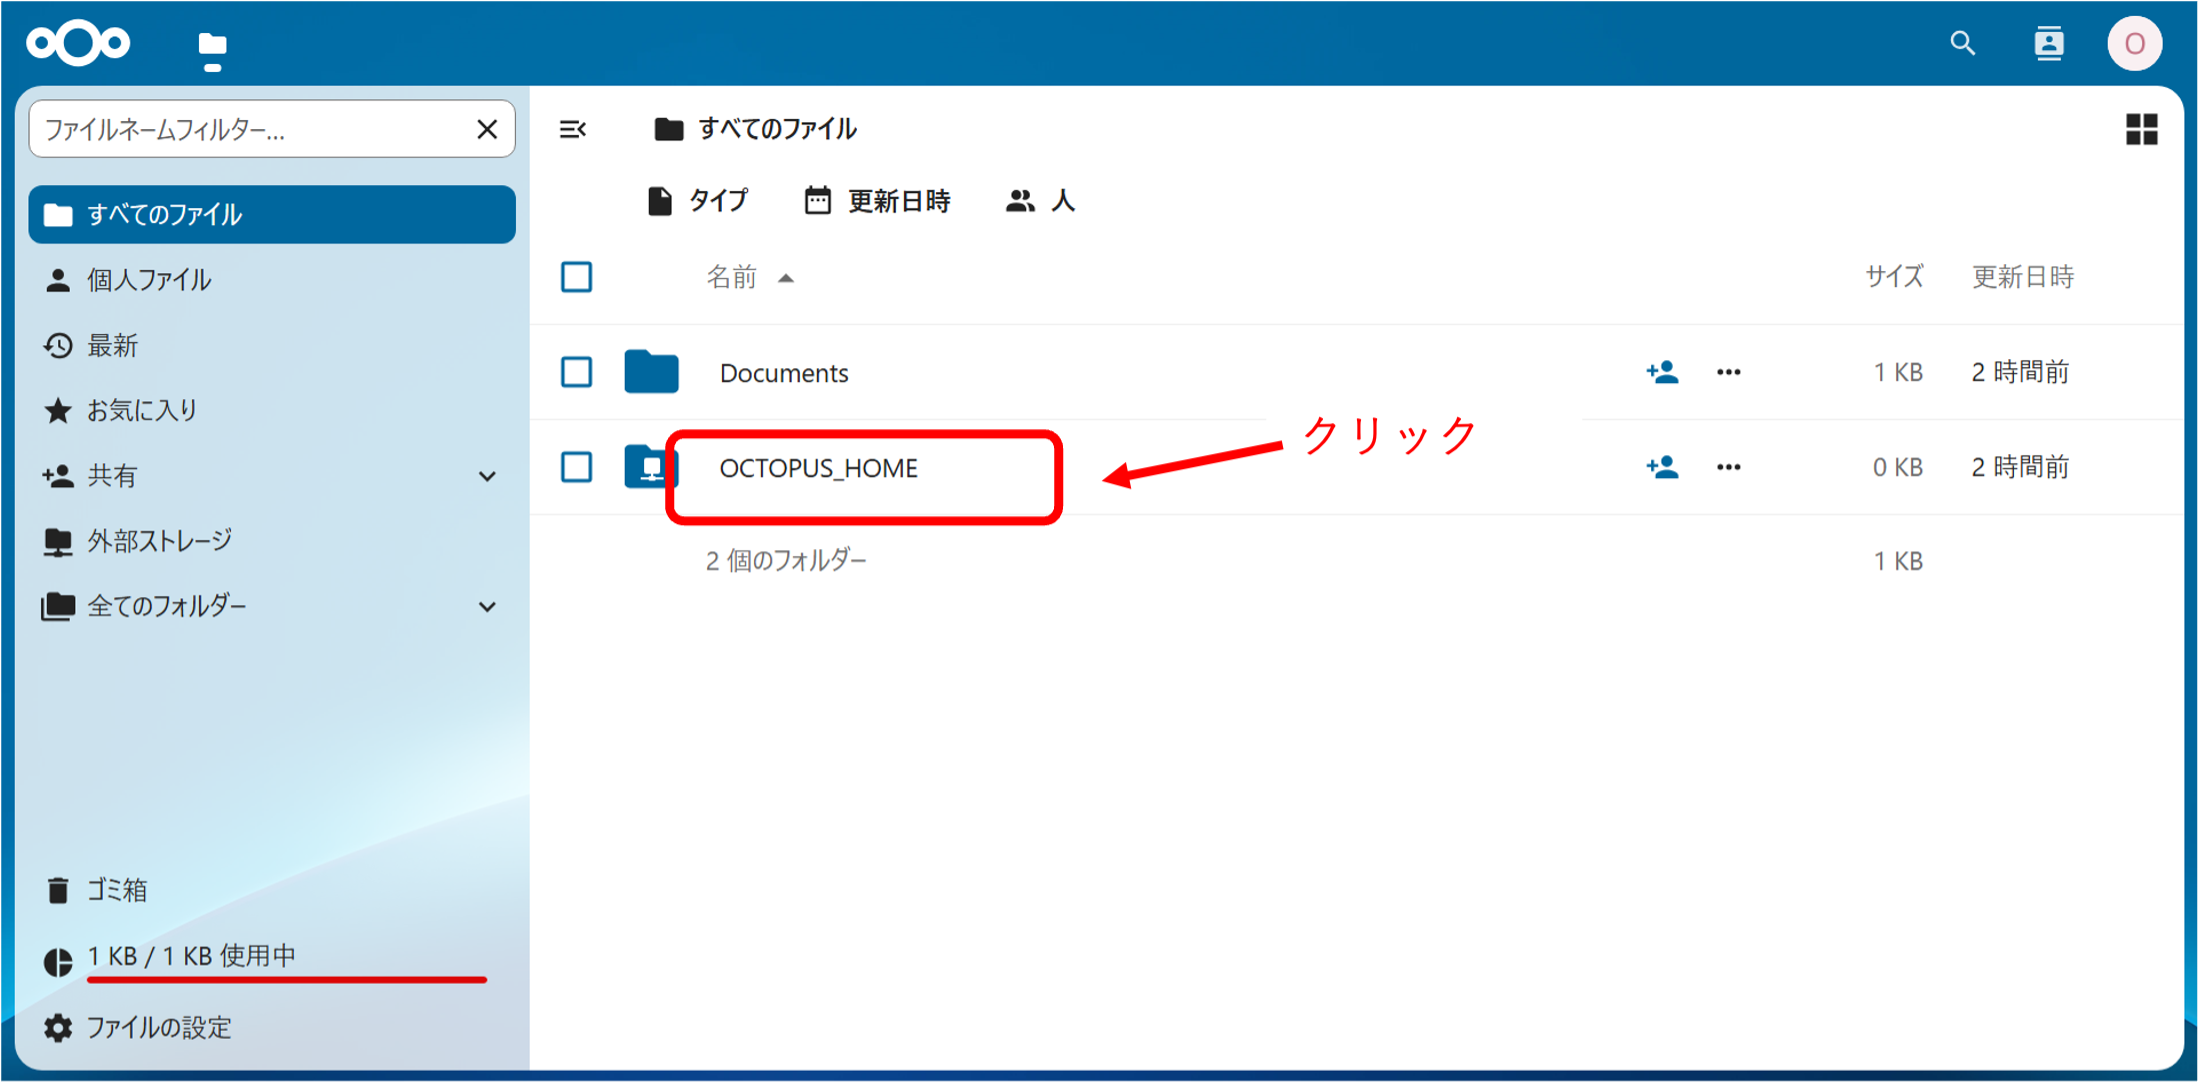Check the Documents folder checkbox
2200x1086 pixels.
click(x=576, y=372)
